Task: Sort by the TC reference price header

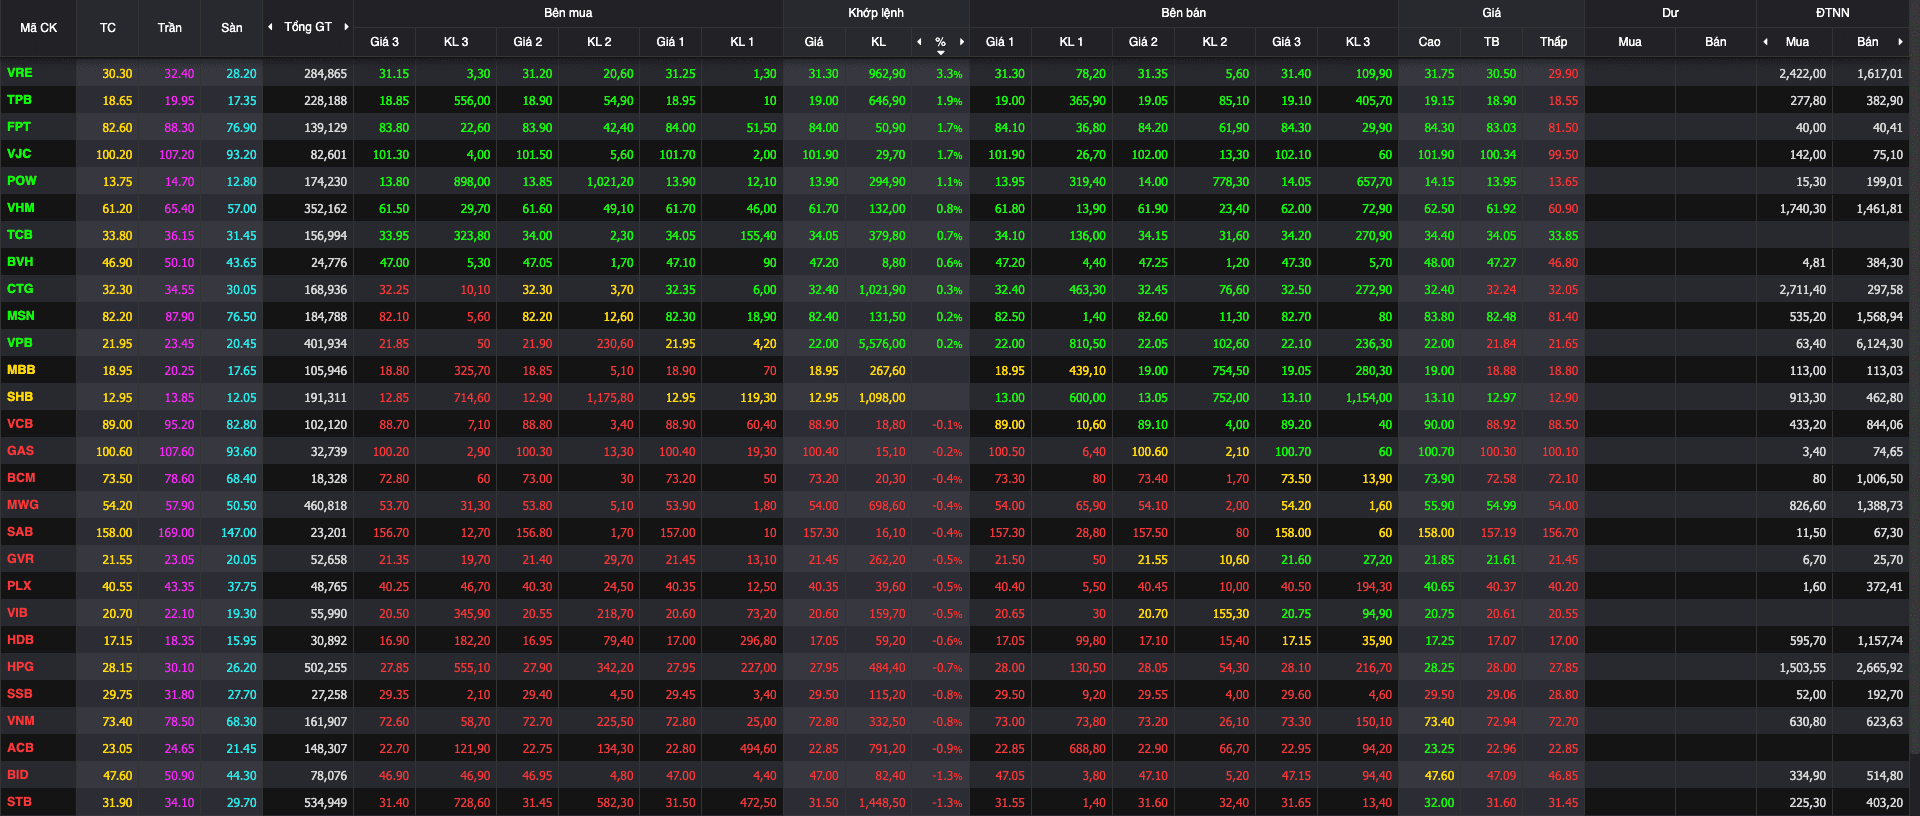Action: (108, 28)
